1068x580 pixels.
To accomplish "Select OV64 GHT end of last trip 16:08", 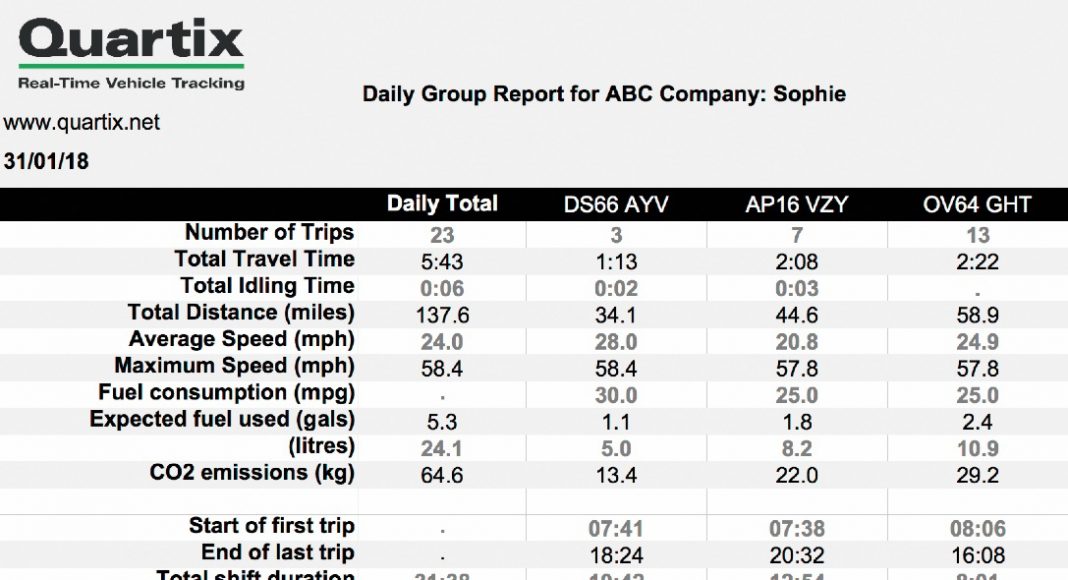I will coord(977,554).
